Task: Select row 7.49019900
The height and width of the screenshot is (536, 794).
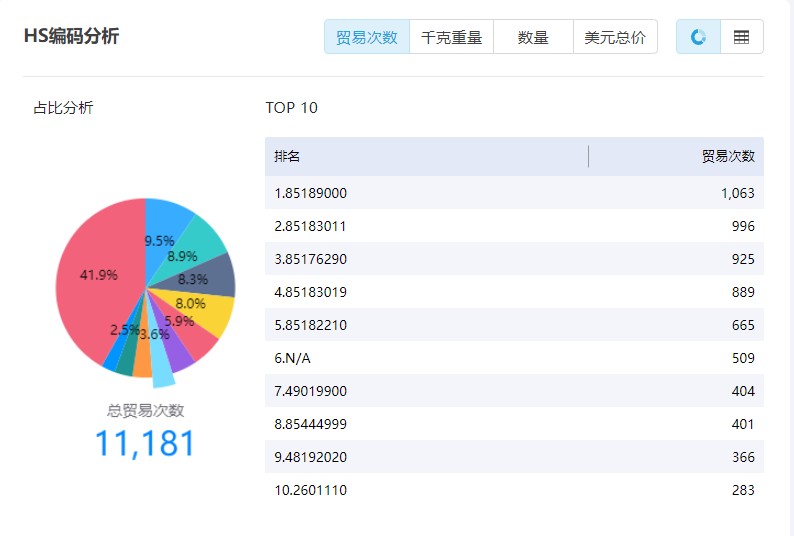Action: pos(514,391)
